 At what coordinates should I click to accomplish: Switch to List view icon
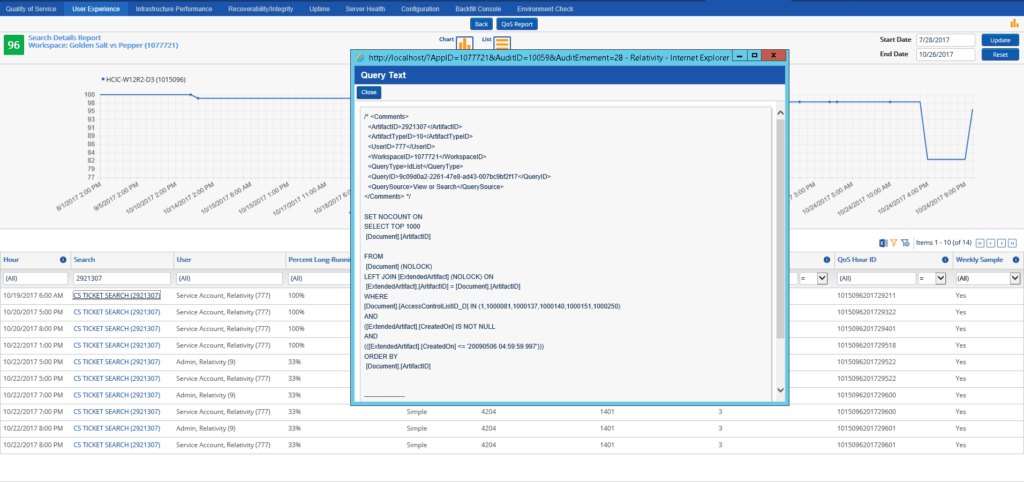502,44
